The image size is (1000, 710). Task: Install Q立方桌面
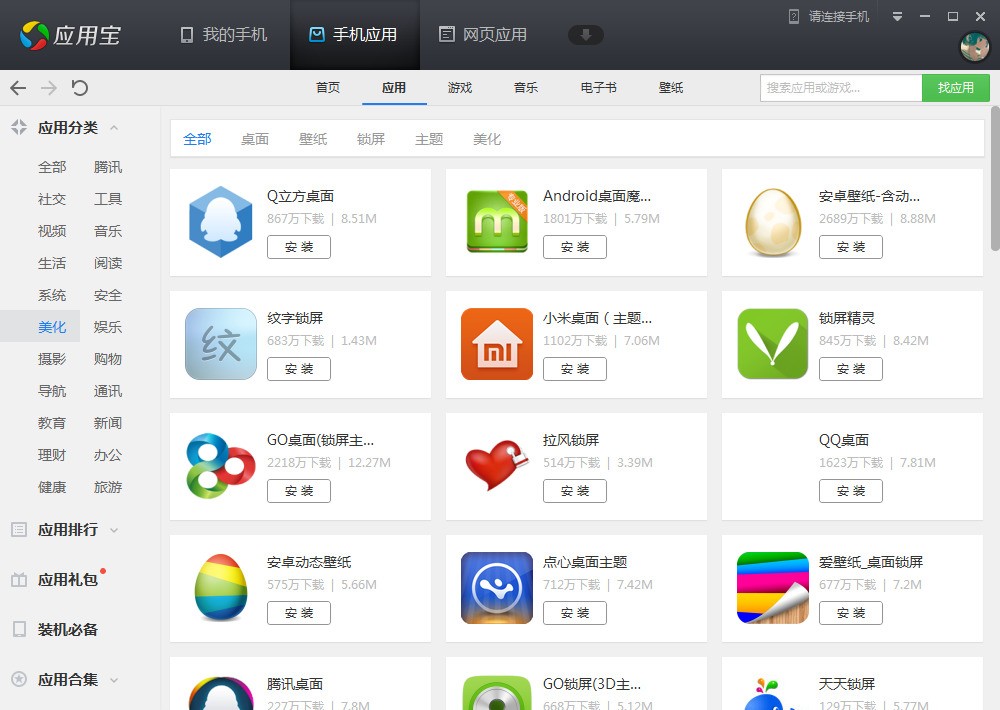[299, 247]
